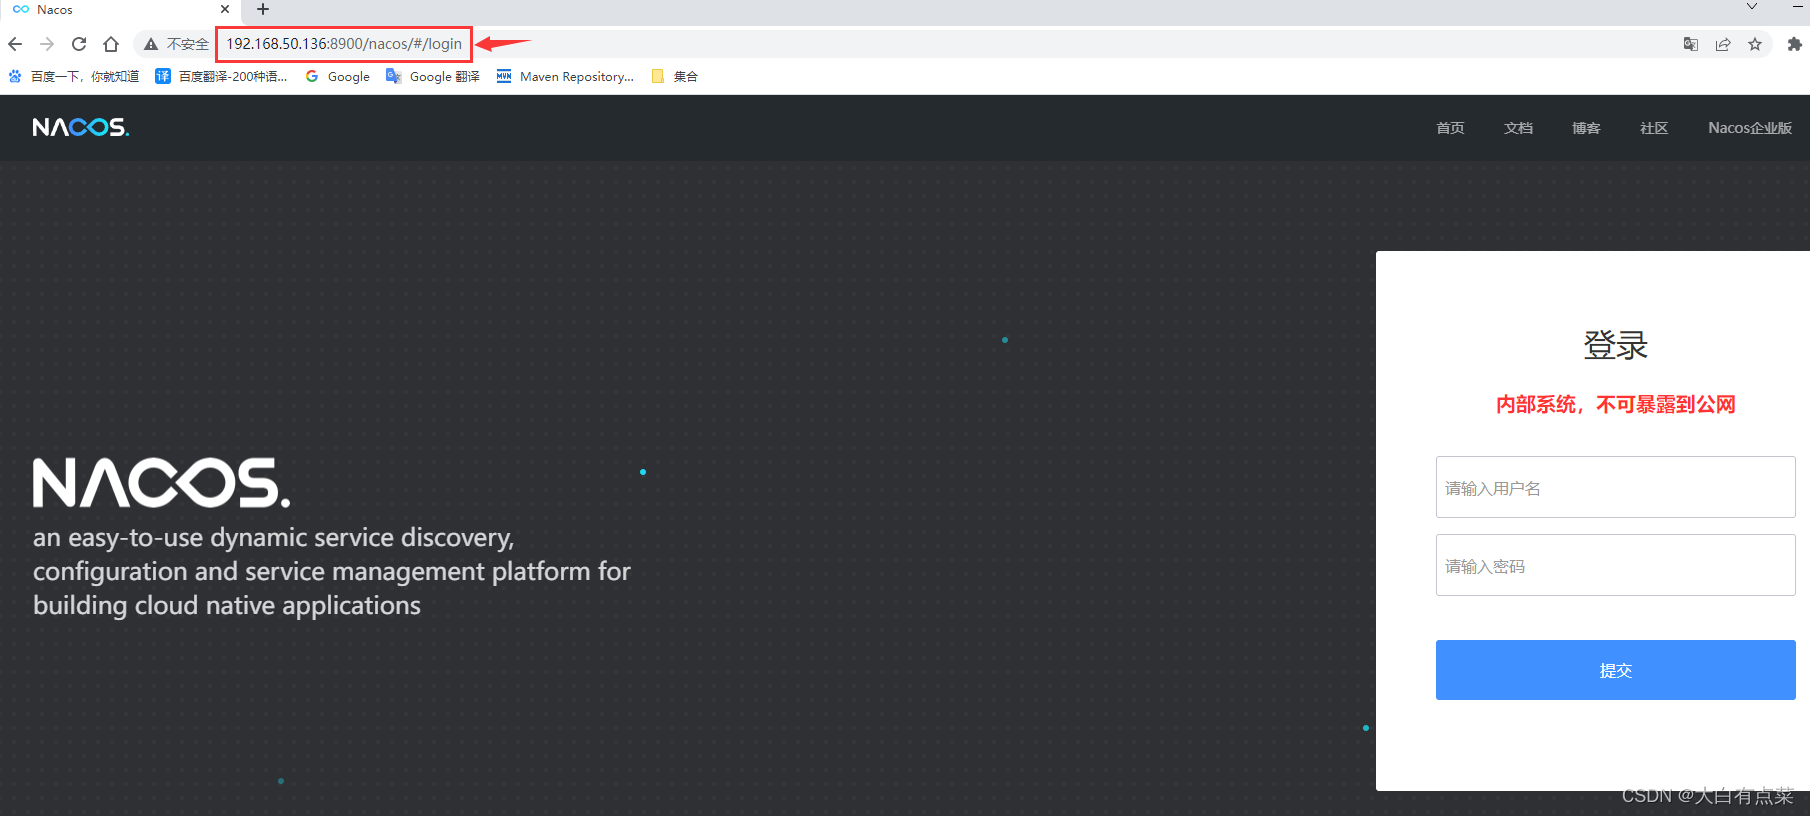Bookmark this page with the star icon
1810x816 pixels.
(1755, 44)
